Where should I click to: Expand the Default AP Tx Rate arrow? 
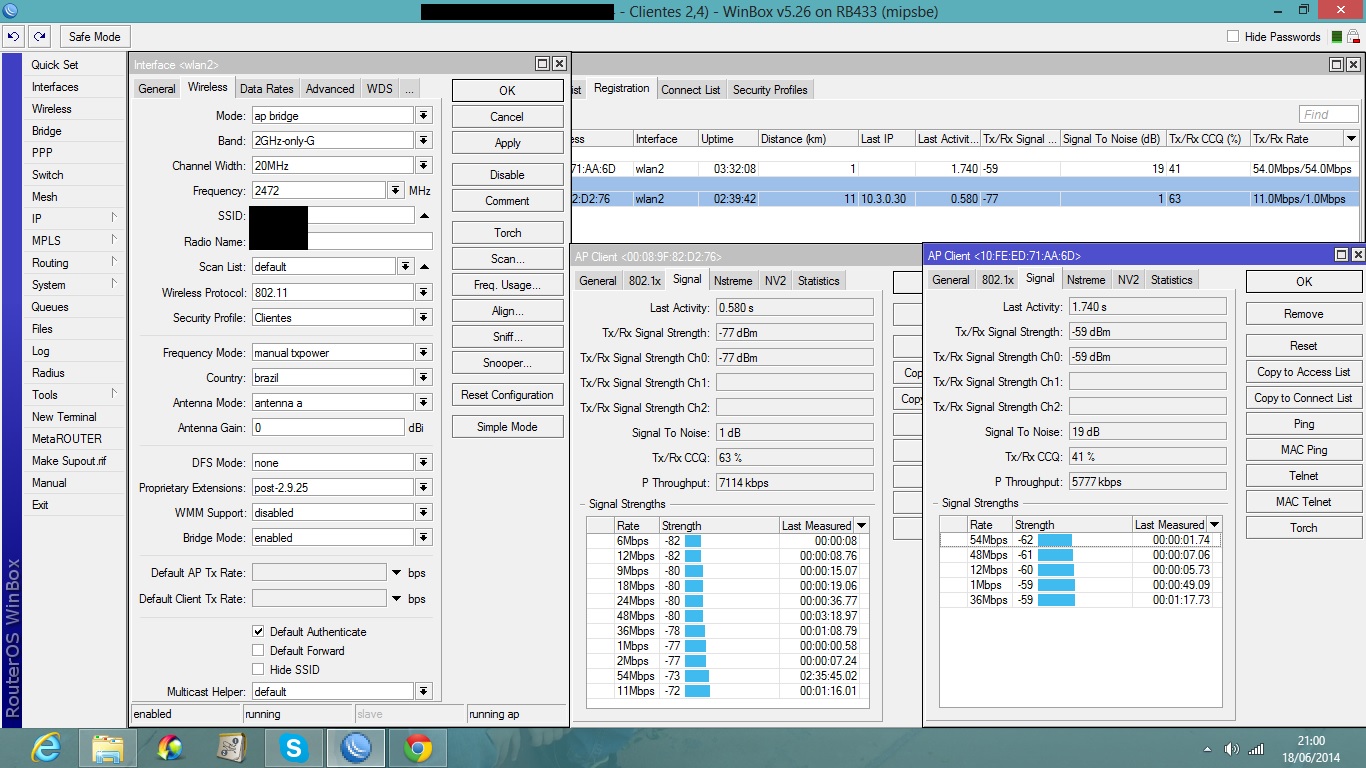[396, 573]
